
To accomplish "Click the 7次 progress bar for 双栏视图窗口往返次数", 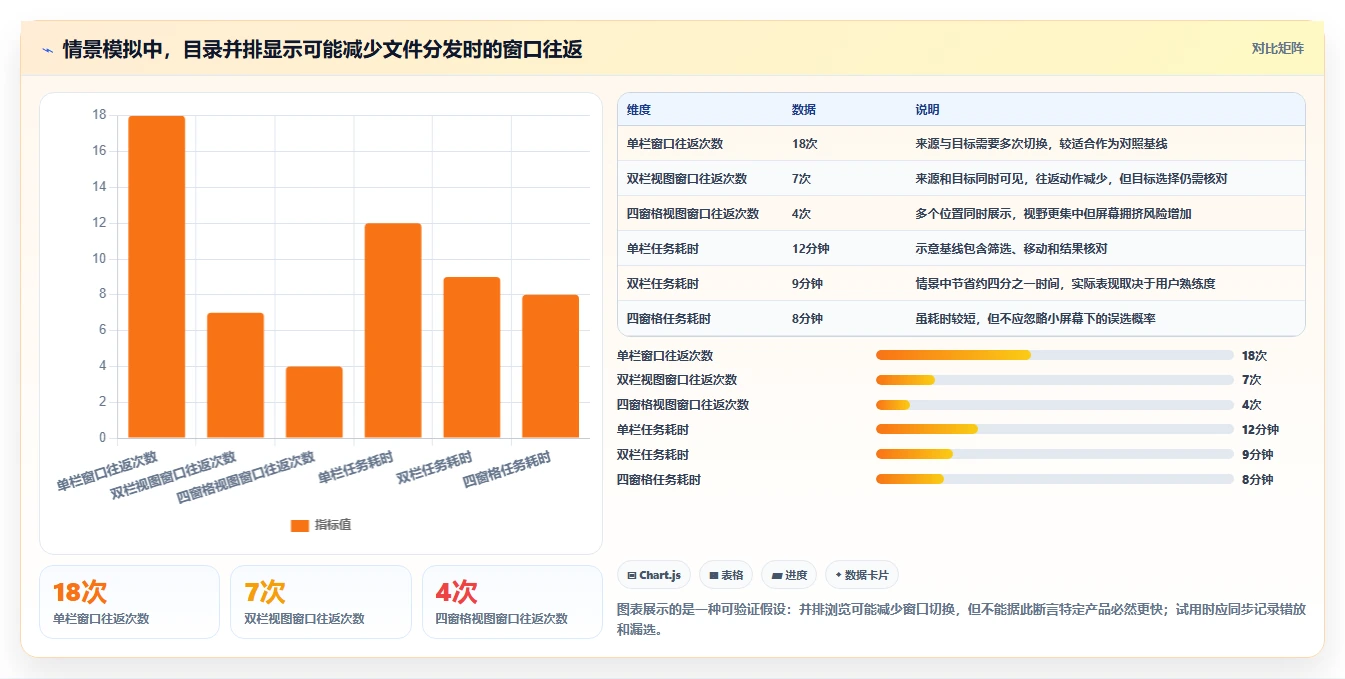I will pos(1054,380).
